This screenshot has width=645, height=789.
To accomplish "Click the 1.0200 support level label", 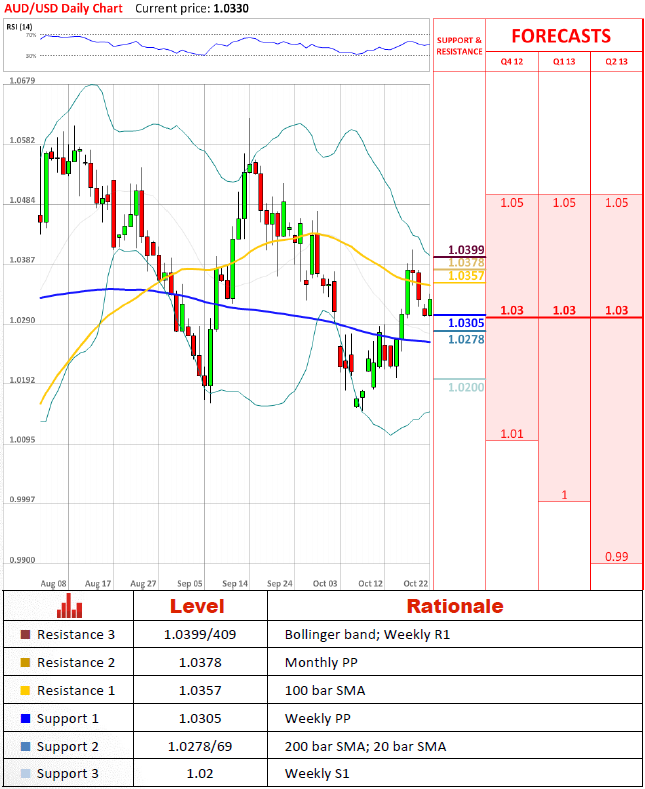I will click(466, 387).
